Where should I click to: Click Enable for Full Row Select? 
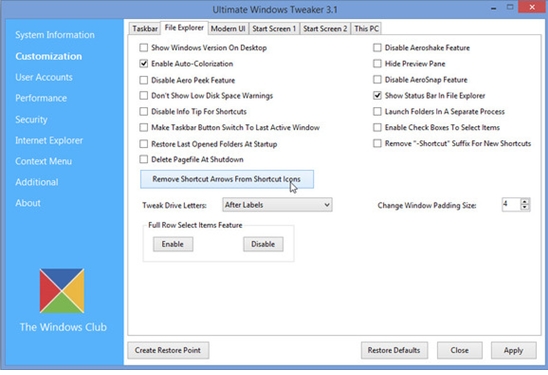pos(173,244)
